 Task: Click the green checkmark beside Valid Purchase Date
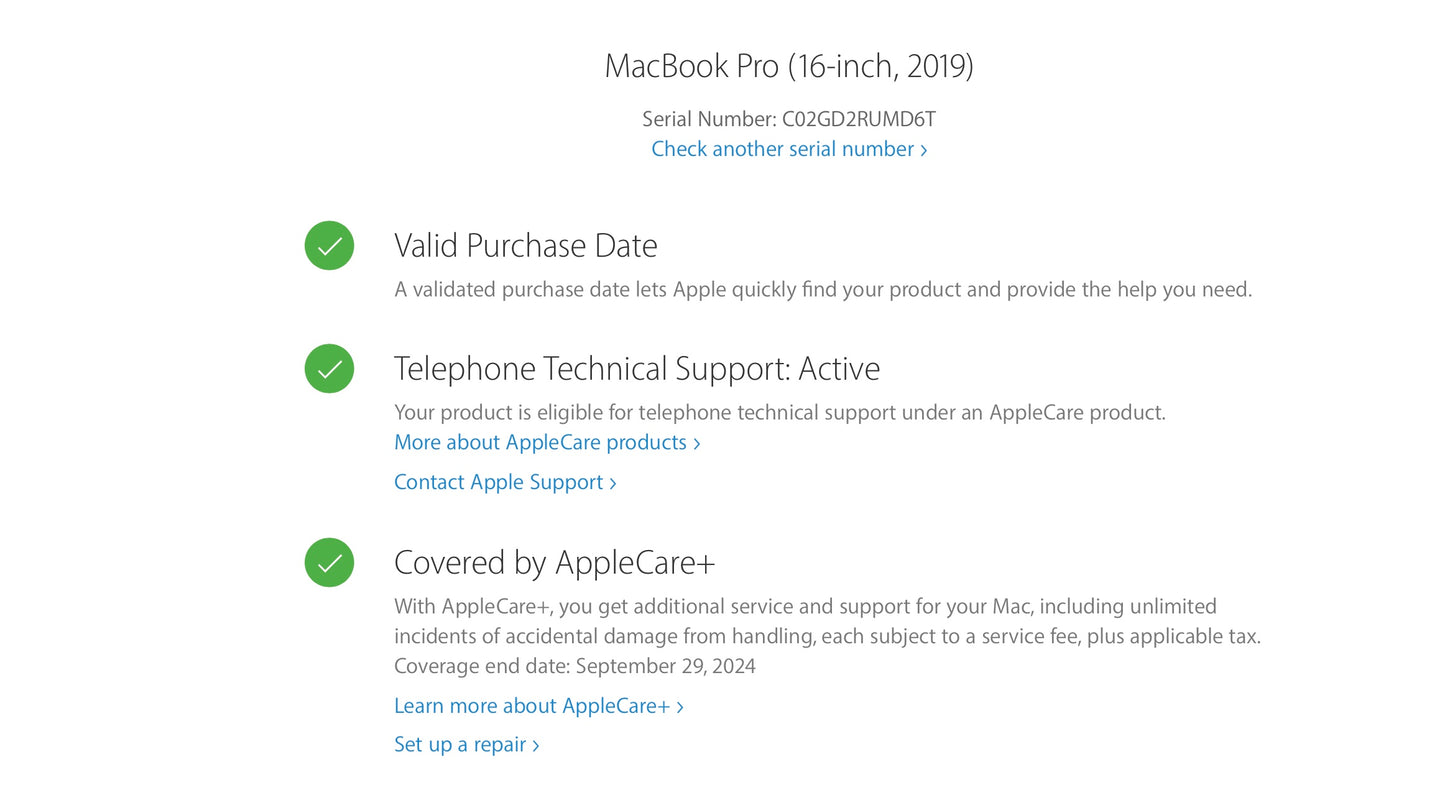pyautogui.click(x=329, y=245)
